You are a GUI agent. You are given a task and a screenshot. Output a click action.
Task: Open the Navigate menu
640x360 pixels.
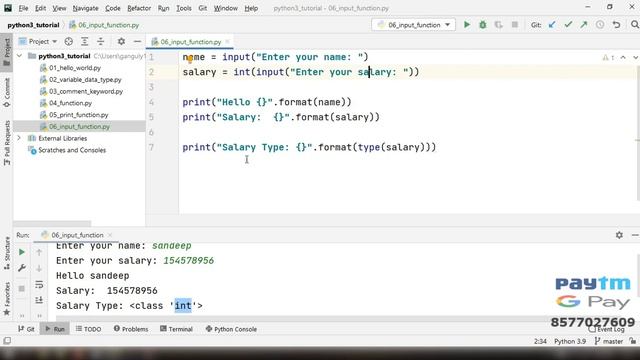click(x=85, y=8)
